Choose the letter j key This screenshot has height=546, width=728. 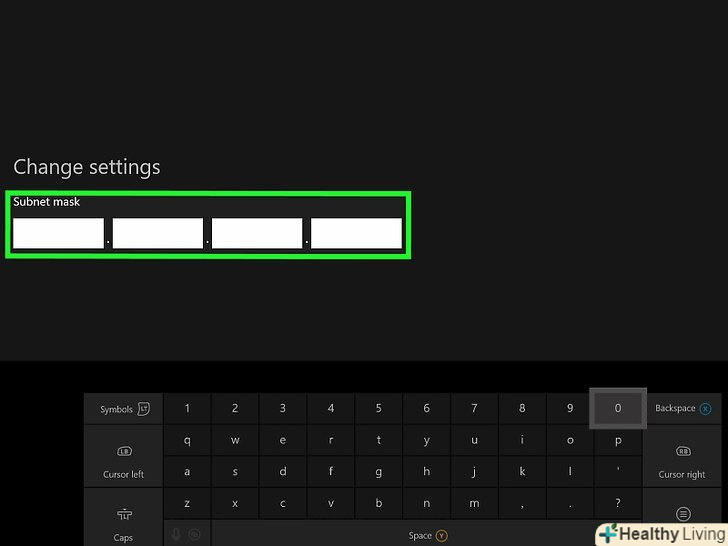pos(474,472)
